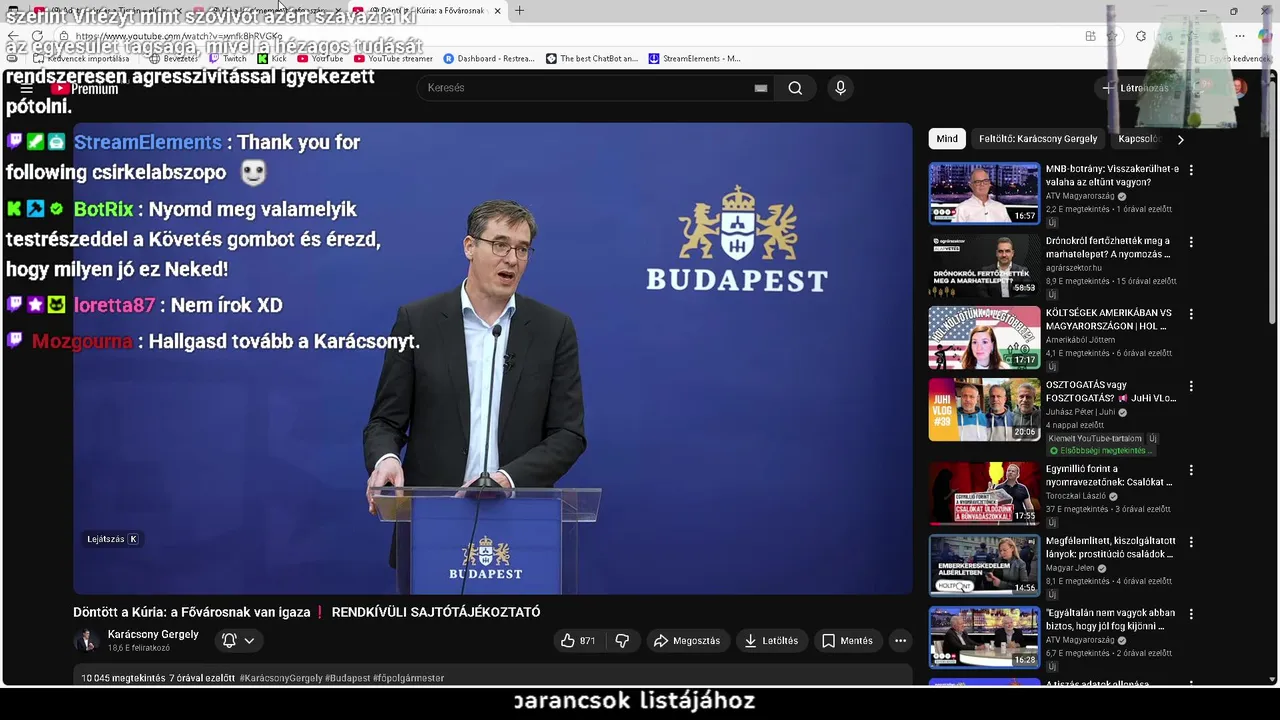This screenshot has height=720, width=1280.
Task: Open the YouTube hamburger guide menu
Action: (x=27, y=88)
